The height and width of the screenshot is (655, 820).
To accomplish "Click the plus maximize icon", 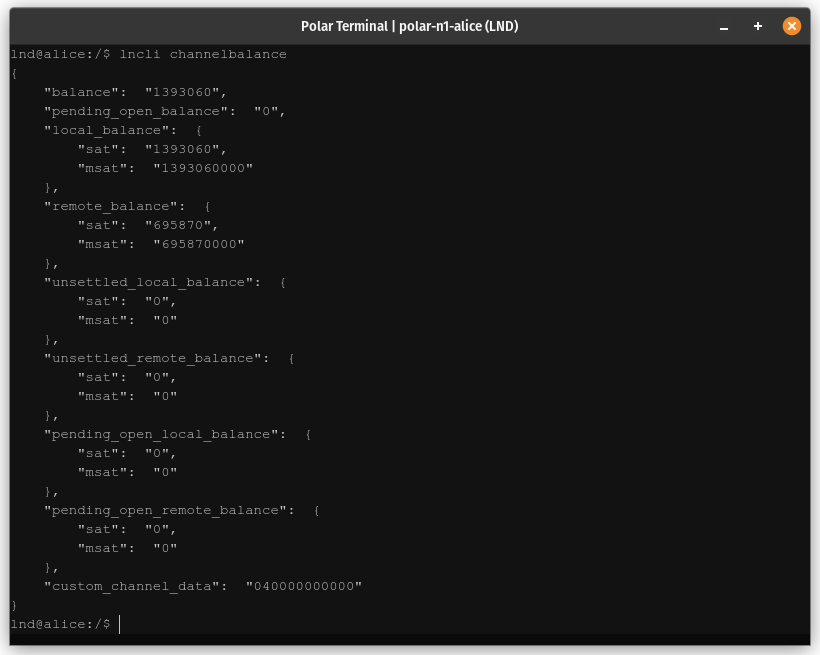I will [757, 26].
